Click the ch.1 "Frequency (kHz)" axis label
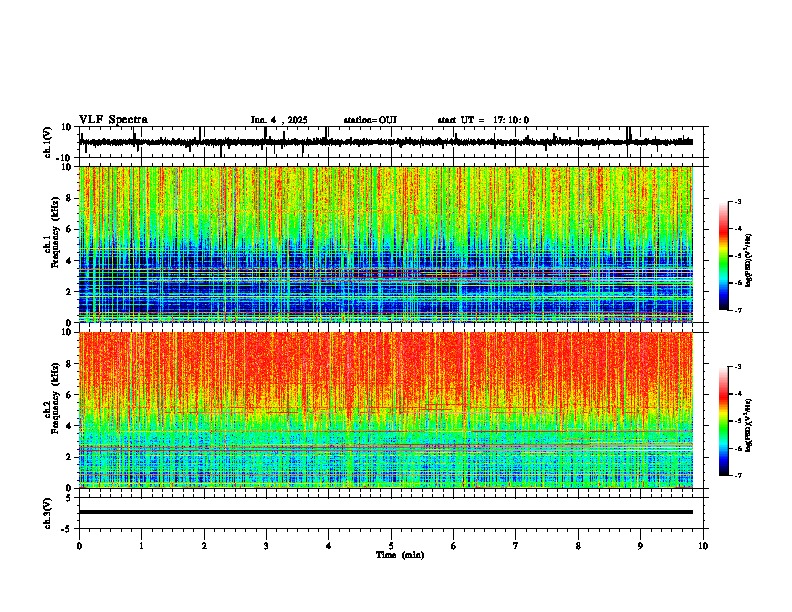Image resolution: width=792 pixels, height=612 pixels. coord(55,232)
